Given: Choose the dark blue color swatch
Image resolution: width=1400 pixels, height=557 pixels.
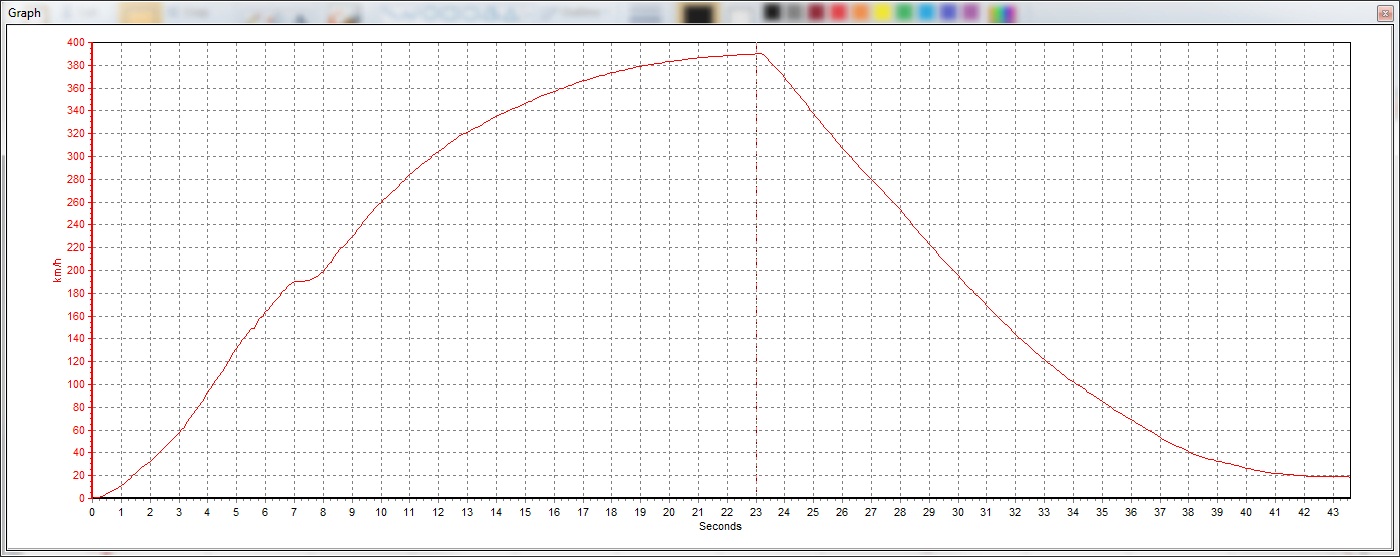Looking at the screenshot, I should (948, 13).
